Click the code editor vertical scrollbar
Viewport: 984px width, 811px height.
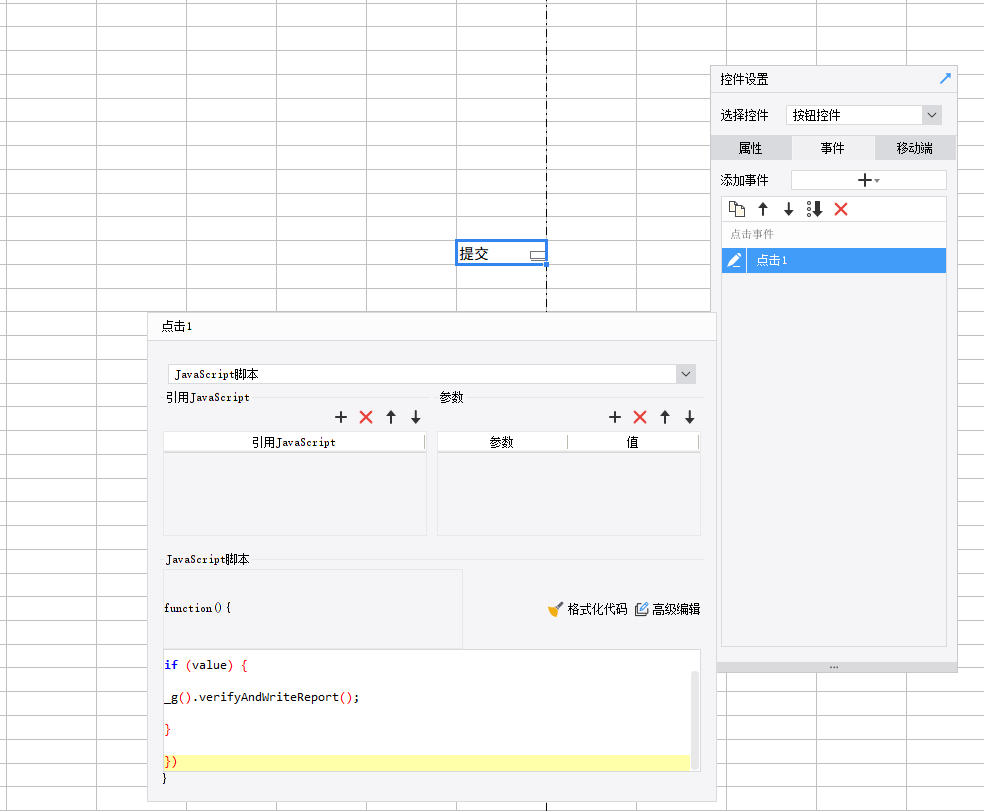click(695, 710)
